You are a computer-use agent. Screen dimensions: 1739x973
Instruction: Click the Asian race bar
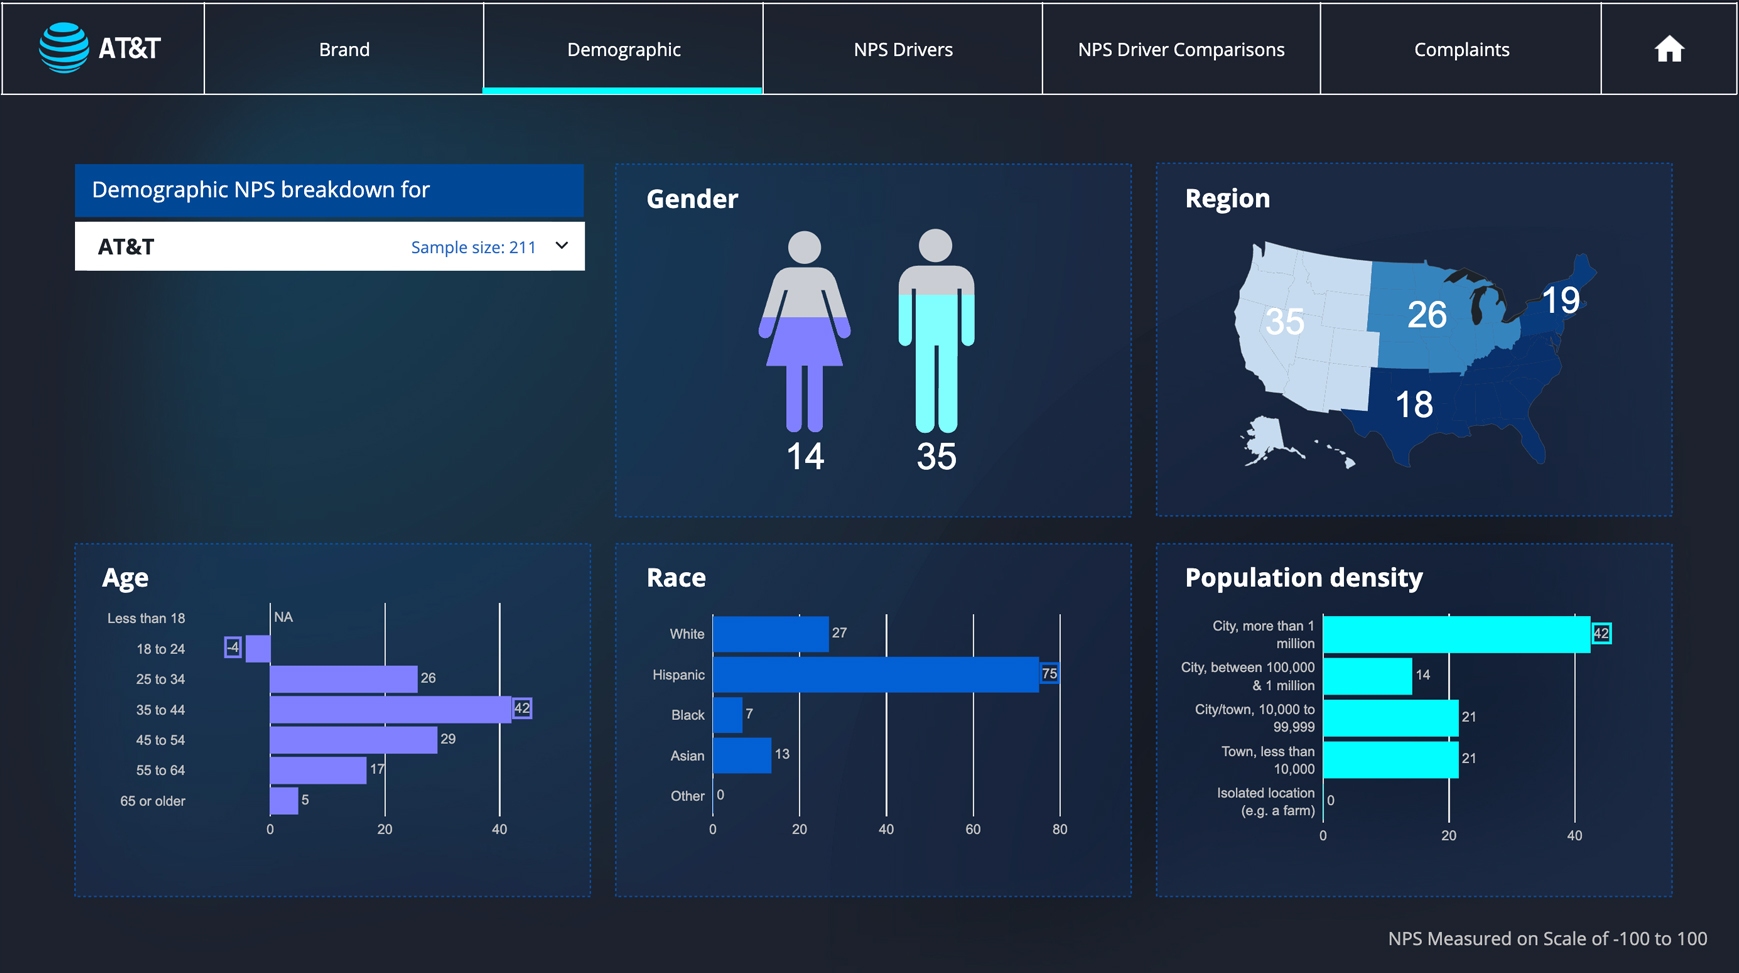point(742,755)
